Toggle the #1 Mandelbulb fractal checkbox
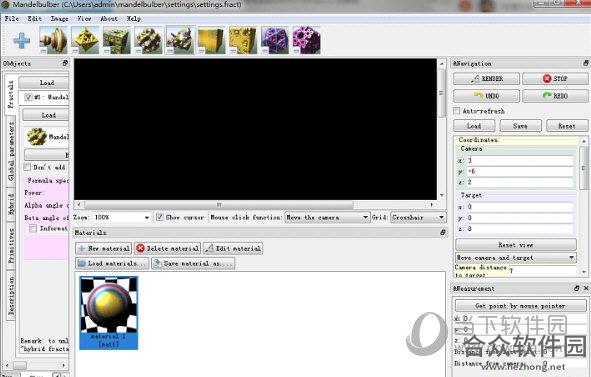 [28, 97]
